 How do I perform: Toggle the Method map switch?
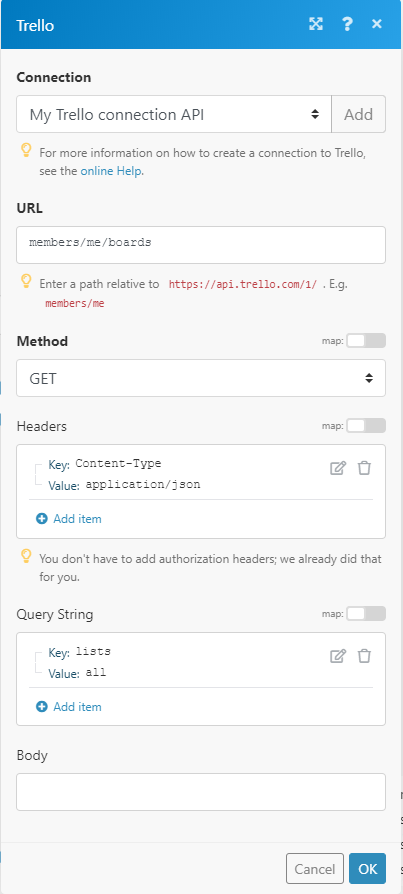pyautogui.click(x=366, y=341)
